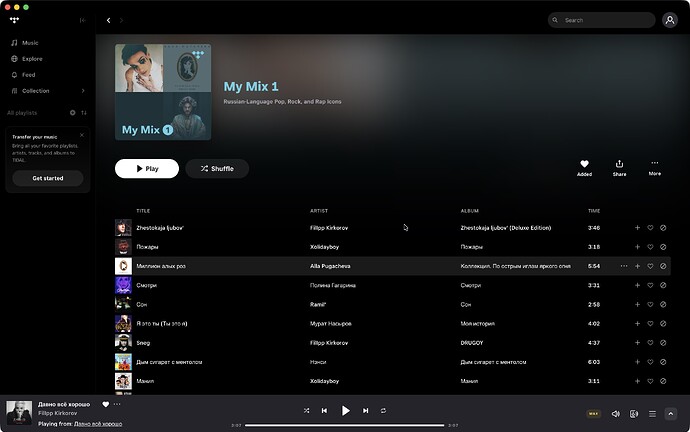Add Сон track to playlist

637,304
